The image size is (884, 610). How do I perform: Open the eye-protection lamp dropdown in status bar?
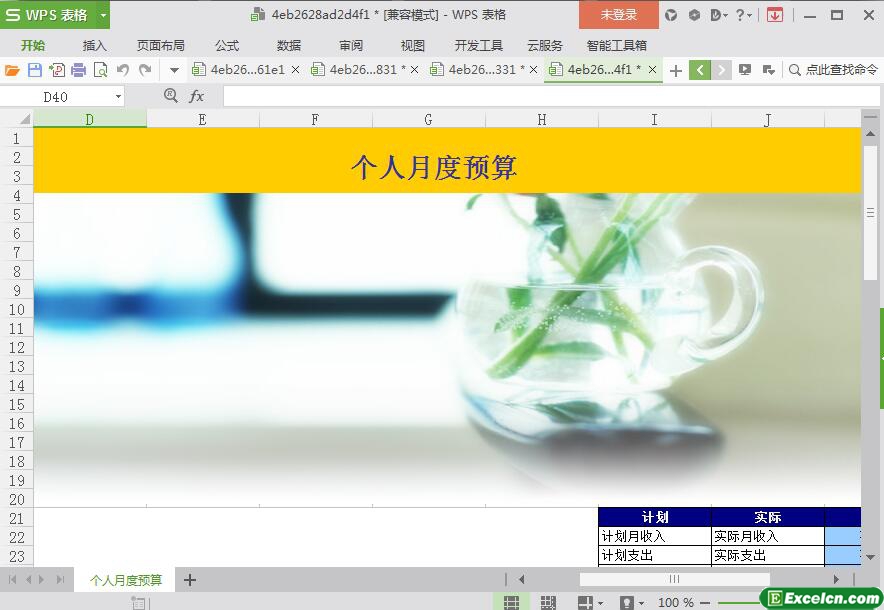tap(631, 602)
